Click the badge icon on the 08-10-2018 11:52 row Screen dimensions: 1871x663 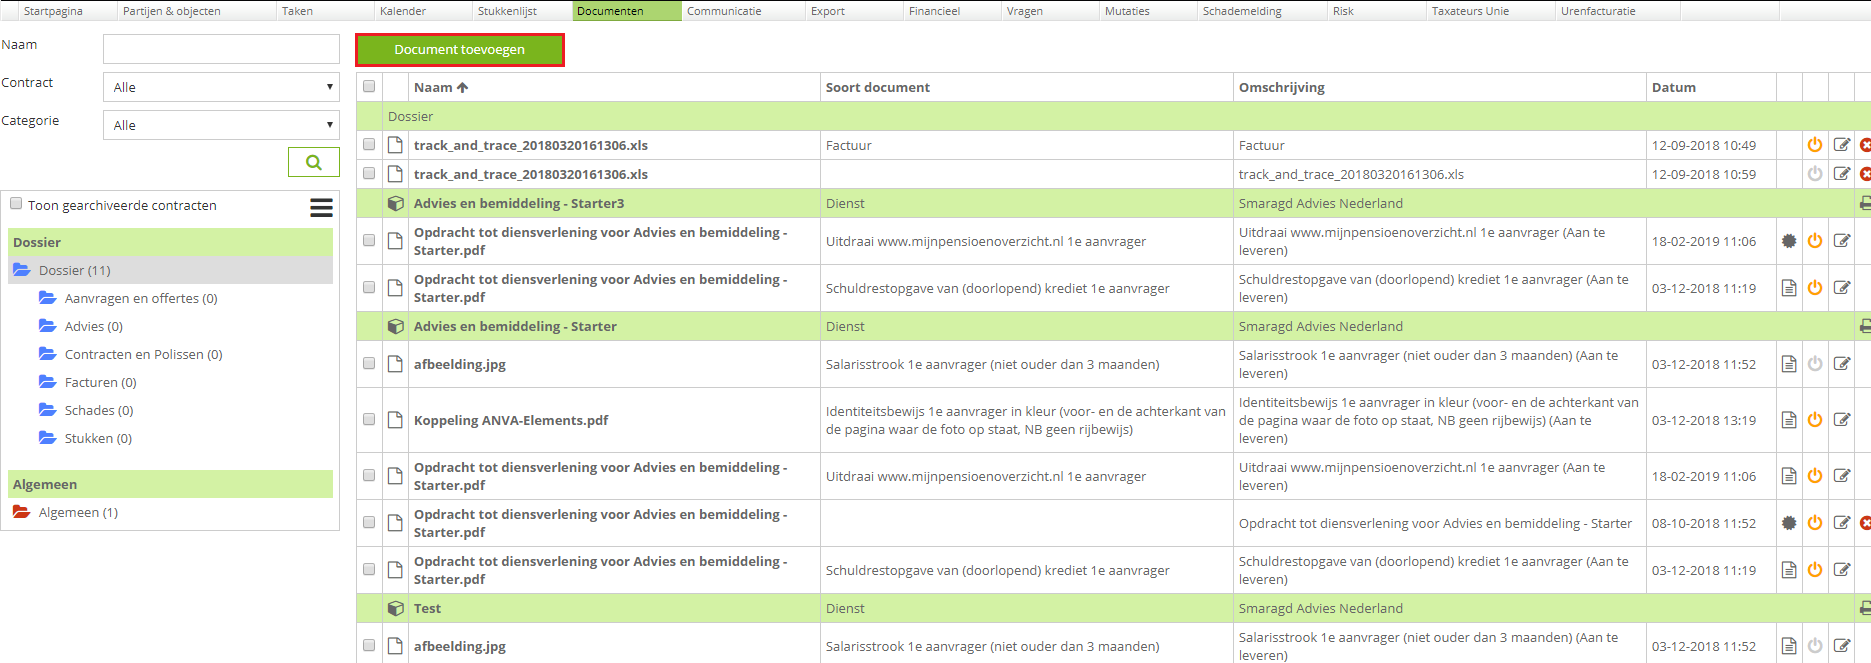pyautogui.click(x=1789, y=523)
